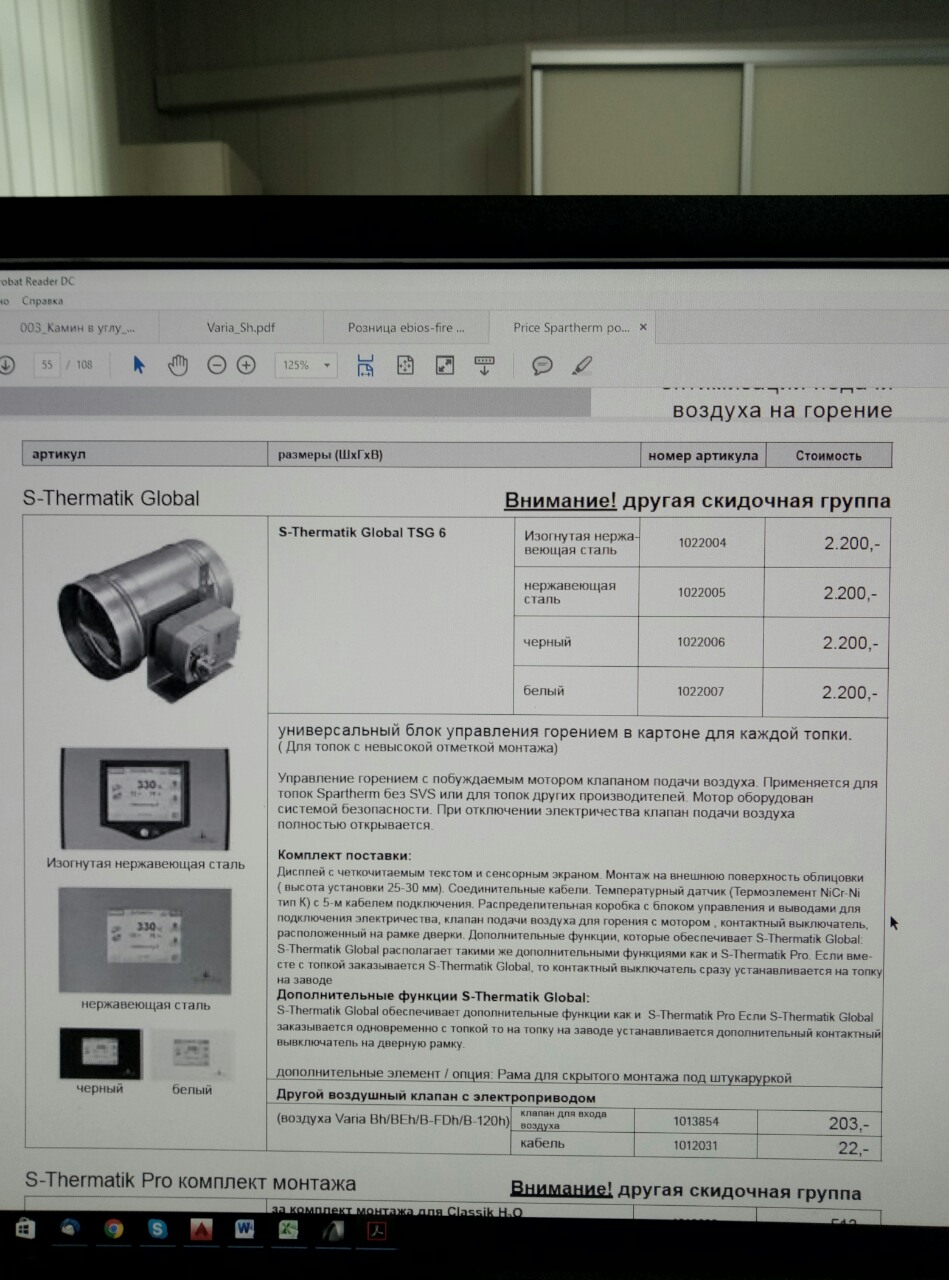Click article number 1022006
This screenshot has width=949, height=1280.
click(x=701, y=642)
